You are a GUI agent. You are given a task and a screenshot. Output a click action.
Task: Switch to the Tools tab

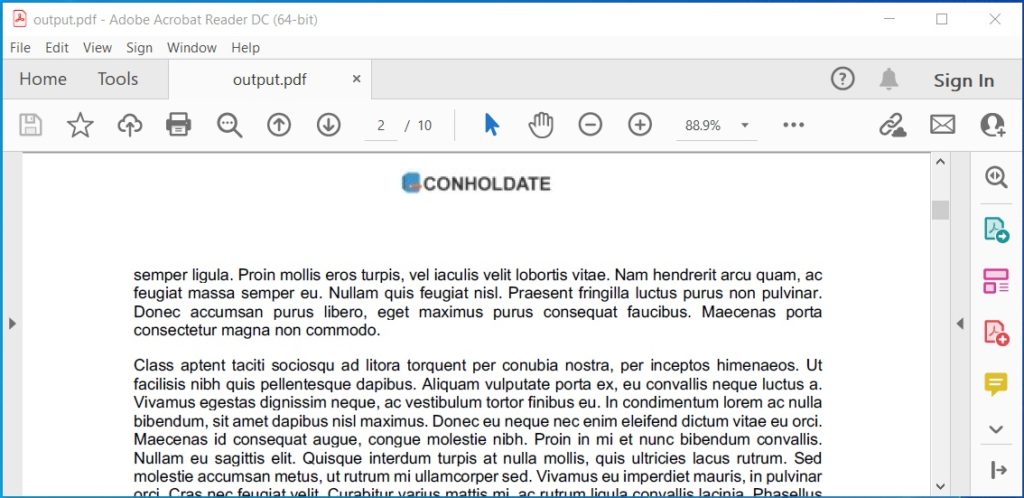pyautogui.click(x=118, y=80)
